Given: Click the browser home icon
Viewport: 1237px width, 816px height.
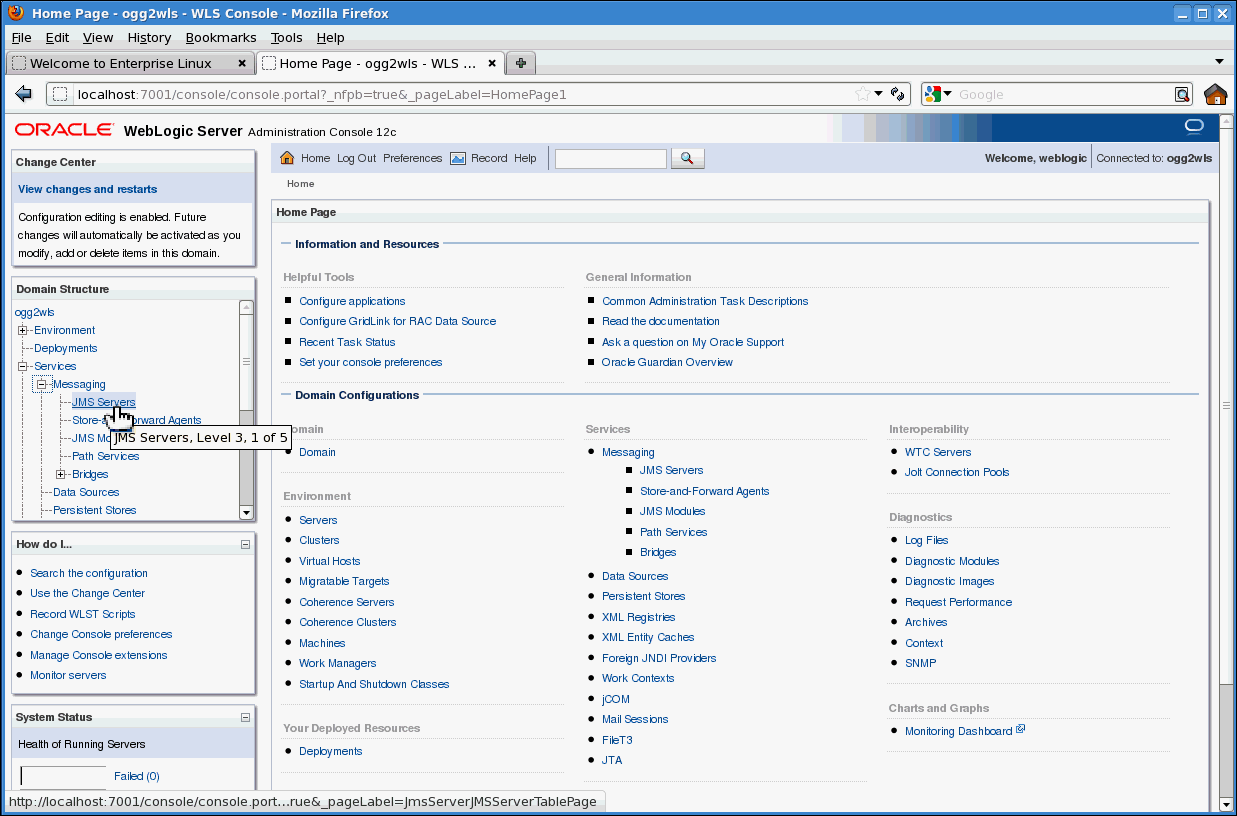Looking at the screenshot, I should pos(1215,94).
